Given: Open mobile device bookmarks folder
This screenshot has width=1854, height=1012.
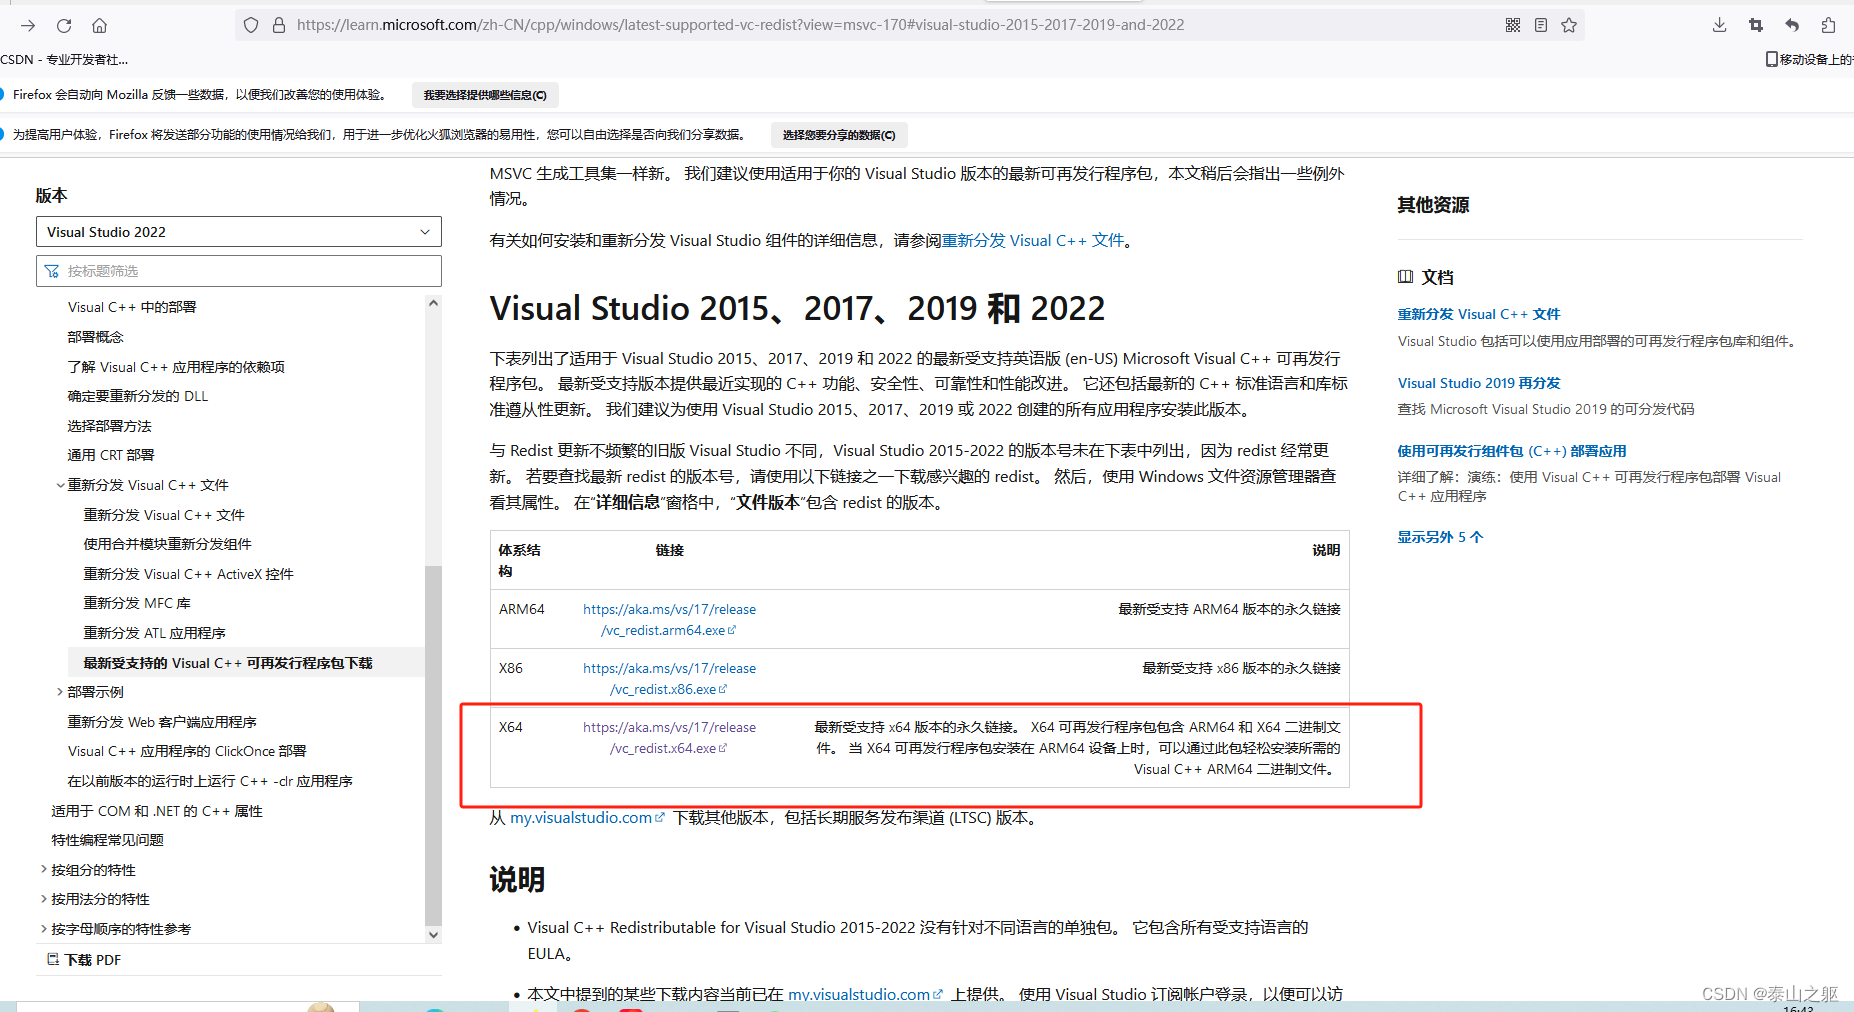Looking at the screenshot, I should [x=1809, y=59].
